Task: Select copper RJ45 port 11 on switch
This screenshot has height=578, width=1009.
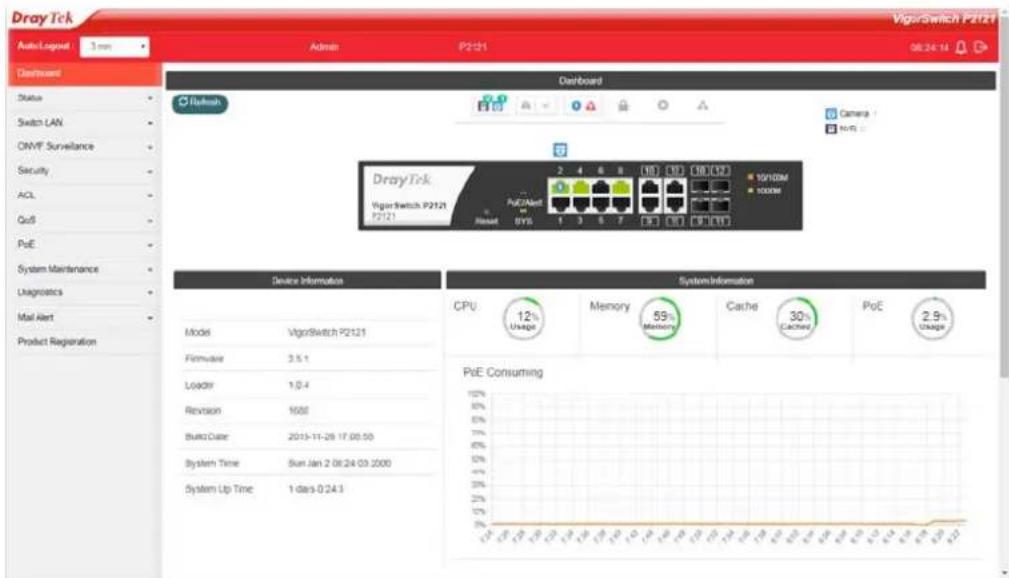Action: (x=675, y=204)
